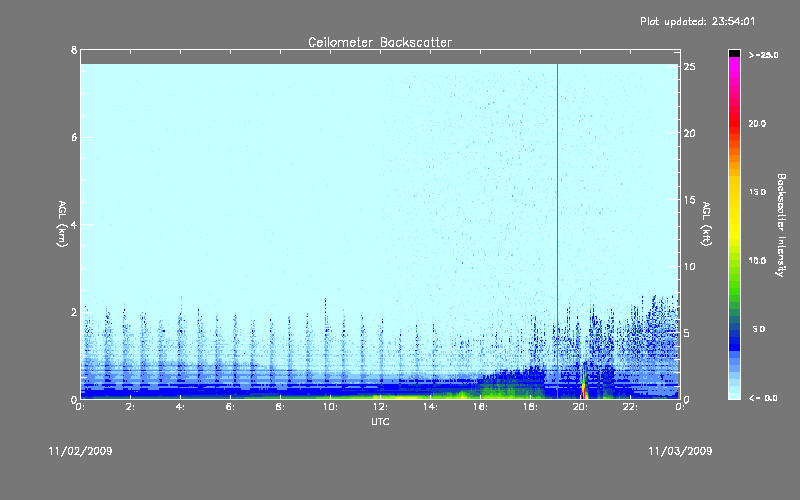
Task: Click the '10.0' colorbar tick label
Action: (757, 260)
